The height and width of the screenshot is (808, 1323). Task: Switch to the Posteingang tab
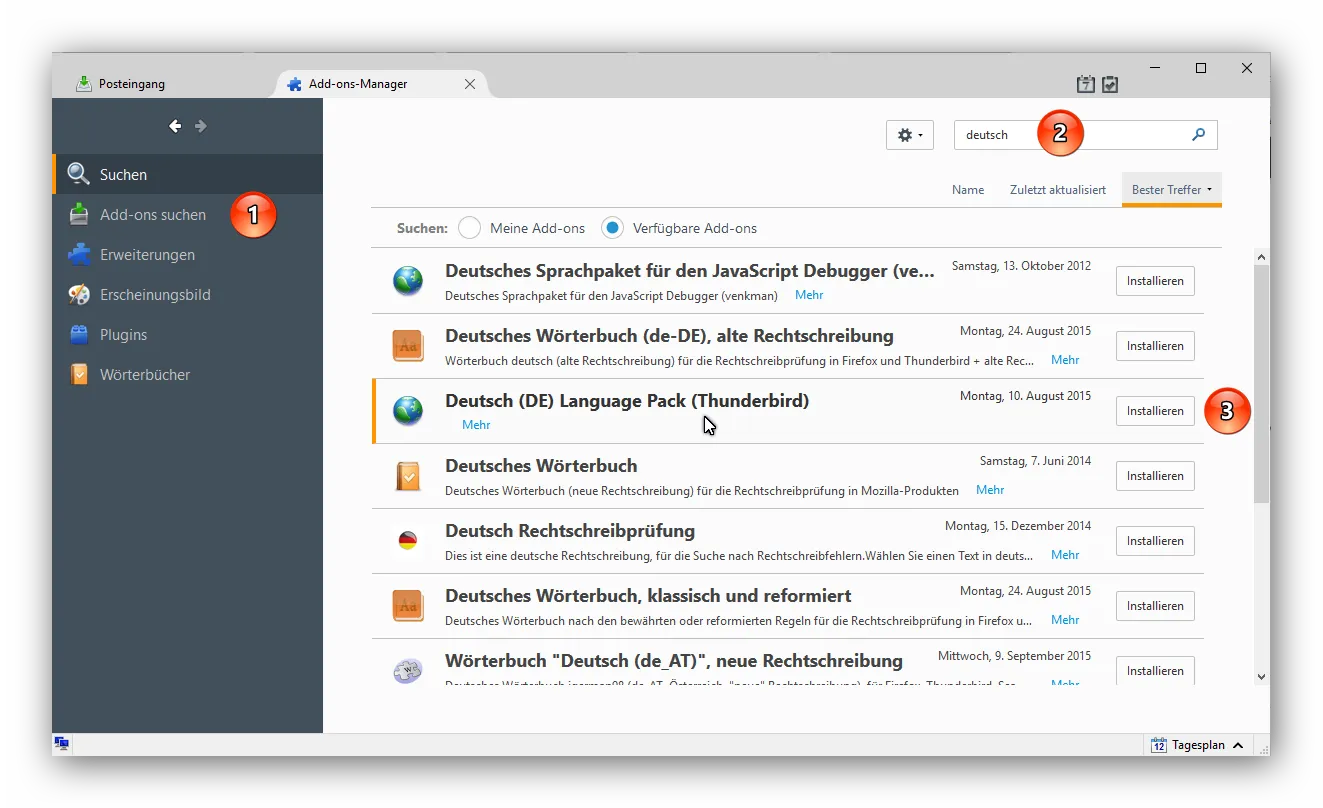164,84
